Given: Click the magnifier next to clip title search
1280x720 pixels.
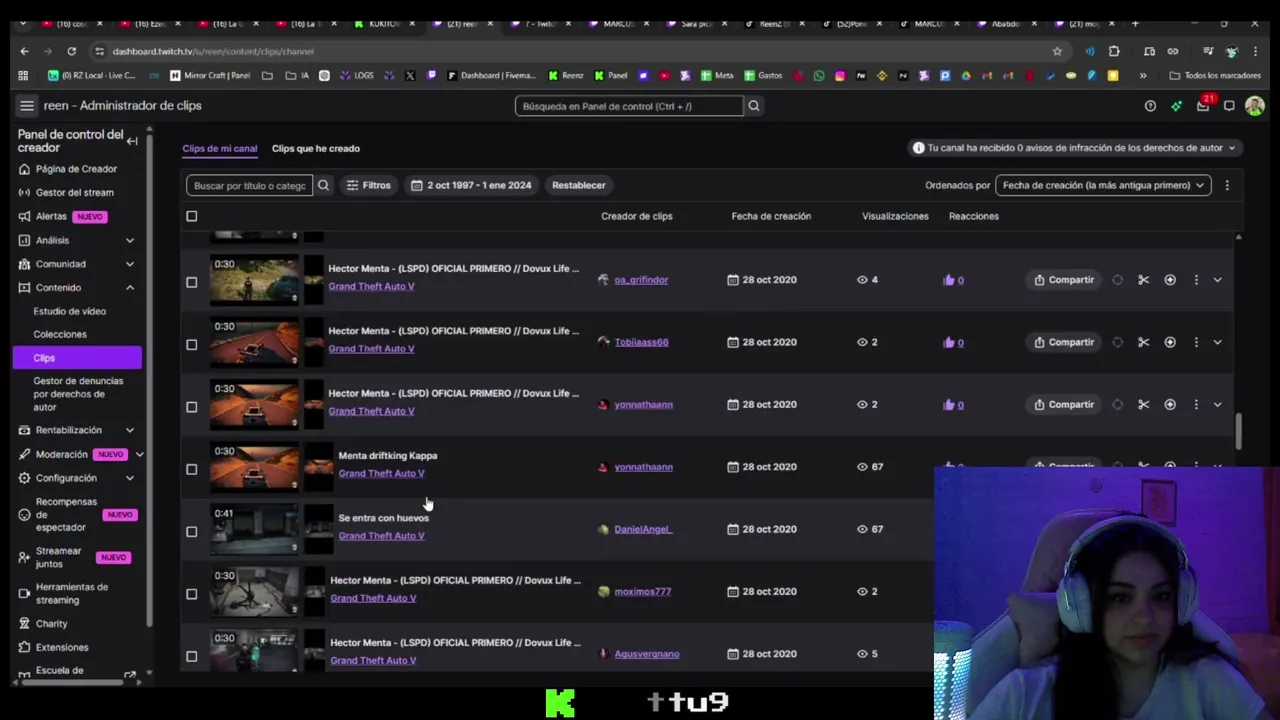Looking at the screenshot, I should click(x=323, y=185).
